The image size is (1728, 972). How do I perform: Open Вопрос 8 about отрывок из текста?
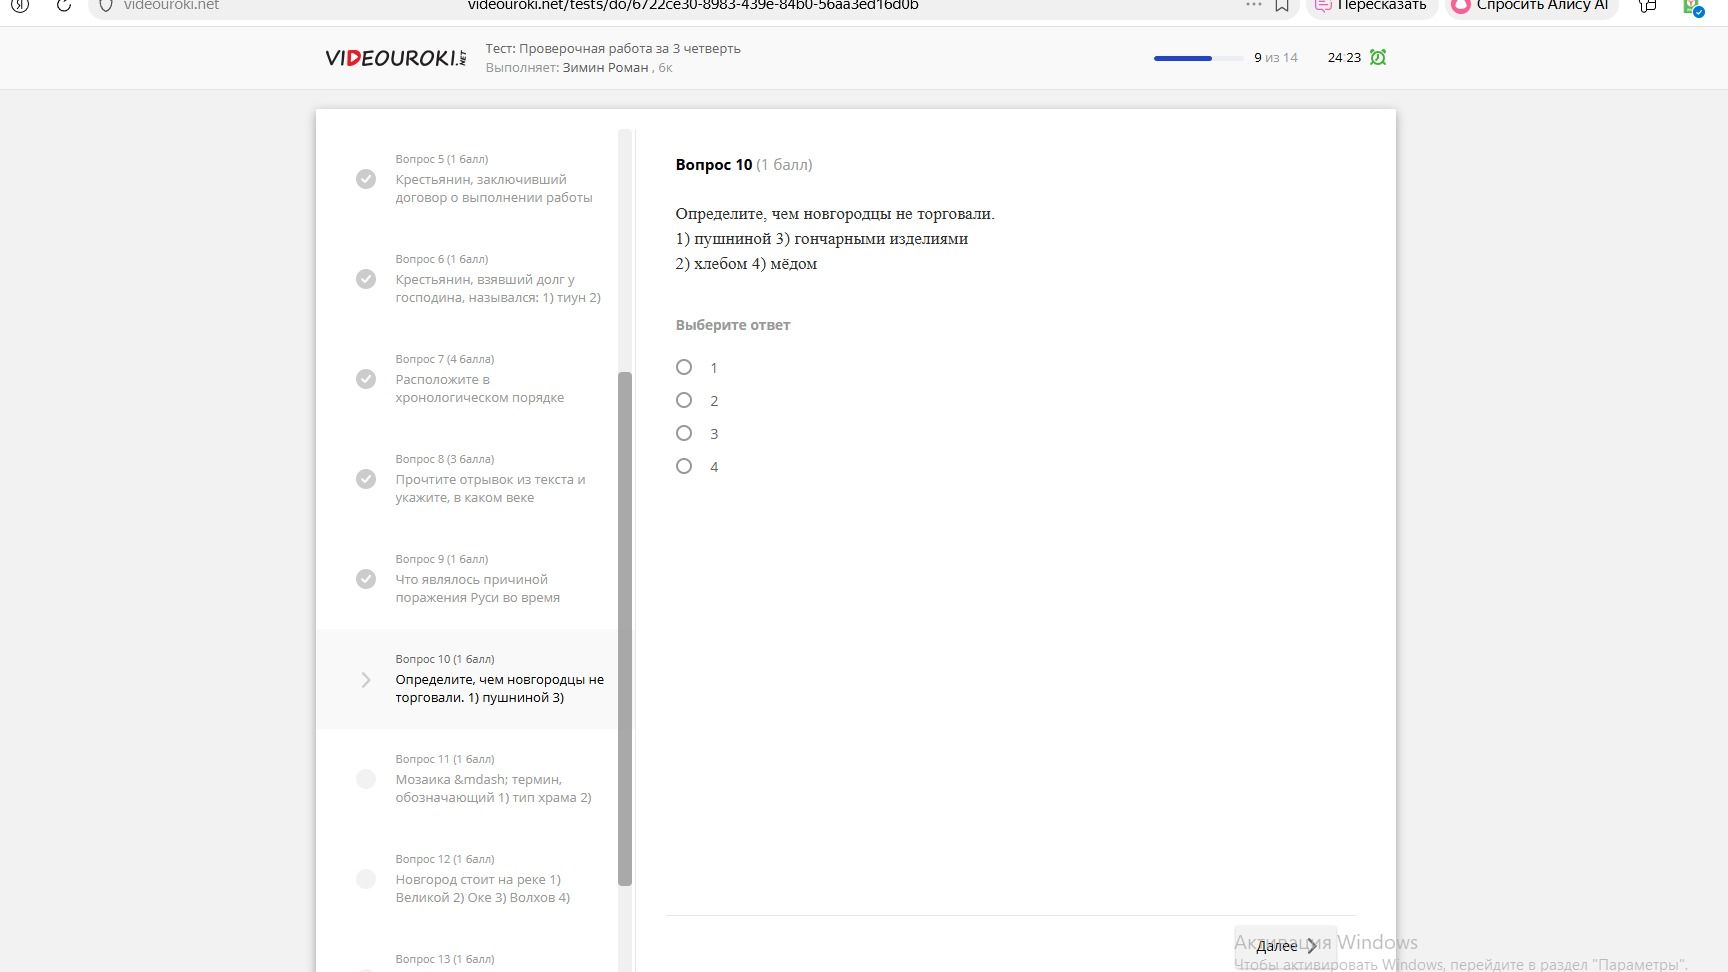coord(467,479)
